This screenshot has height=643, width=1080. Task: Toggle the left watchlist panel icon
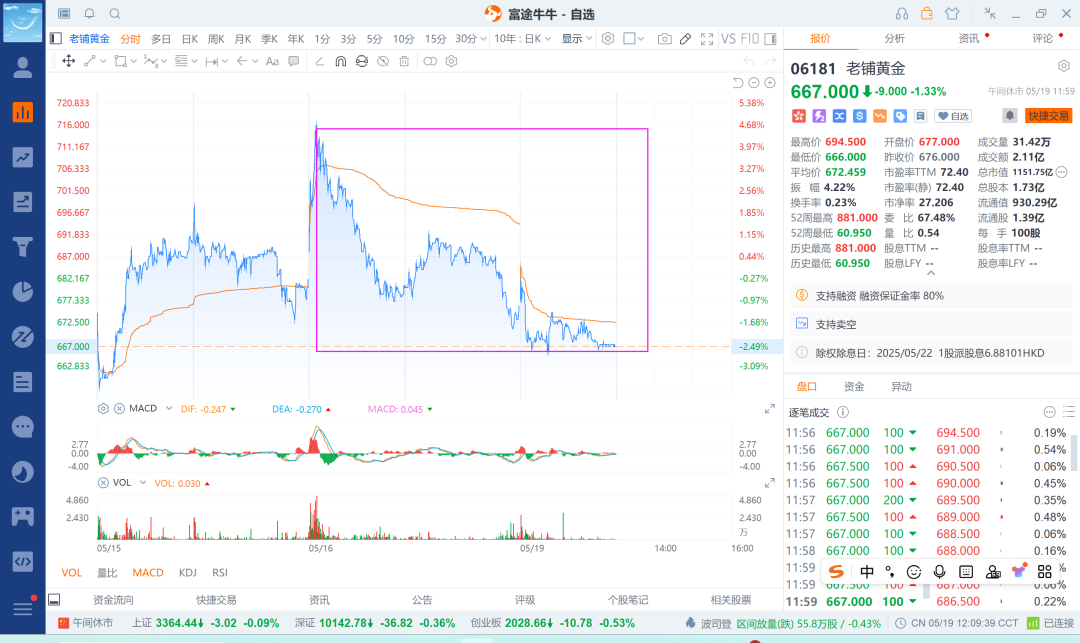[56, 39]
